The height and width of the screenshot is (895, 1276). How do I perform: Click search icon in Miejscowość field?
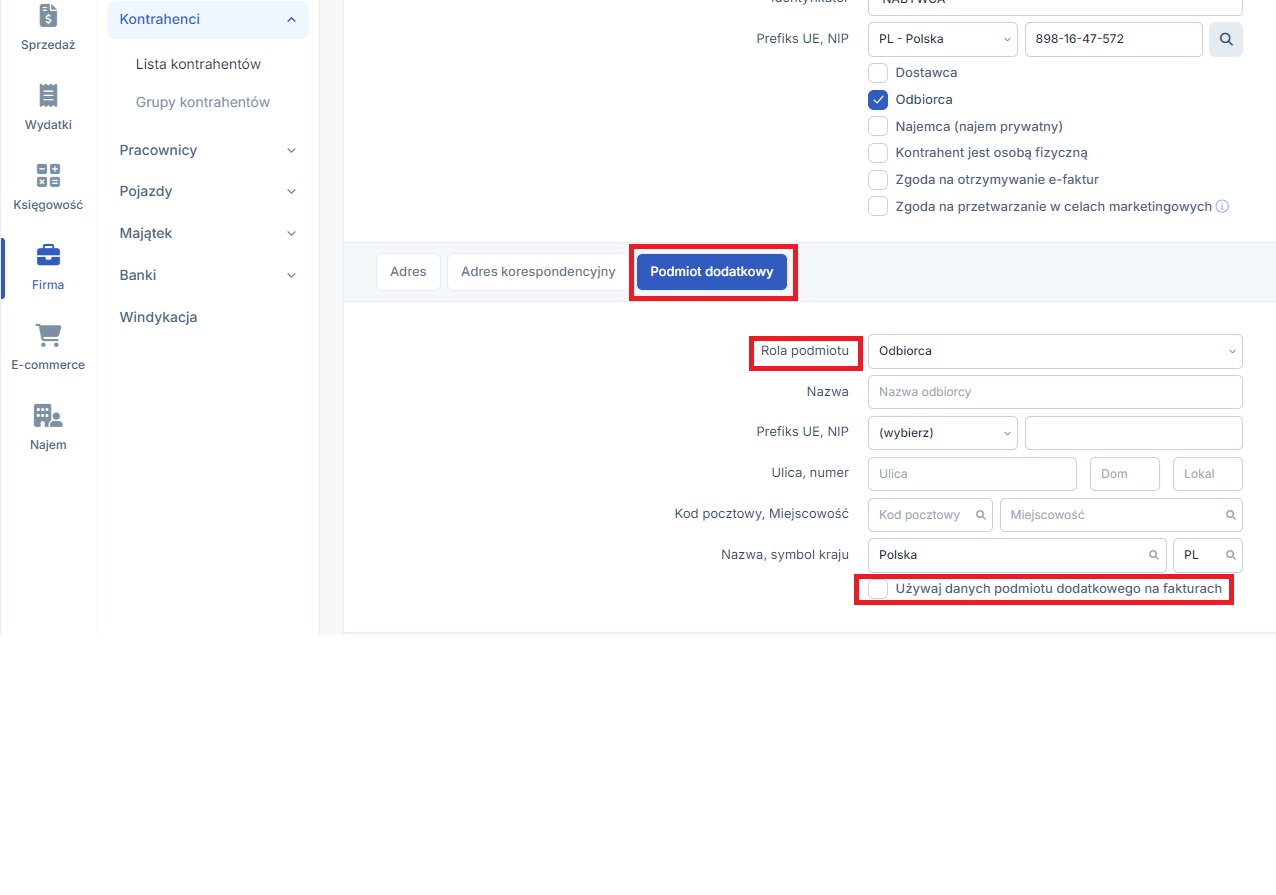(x=1231, y=515)
